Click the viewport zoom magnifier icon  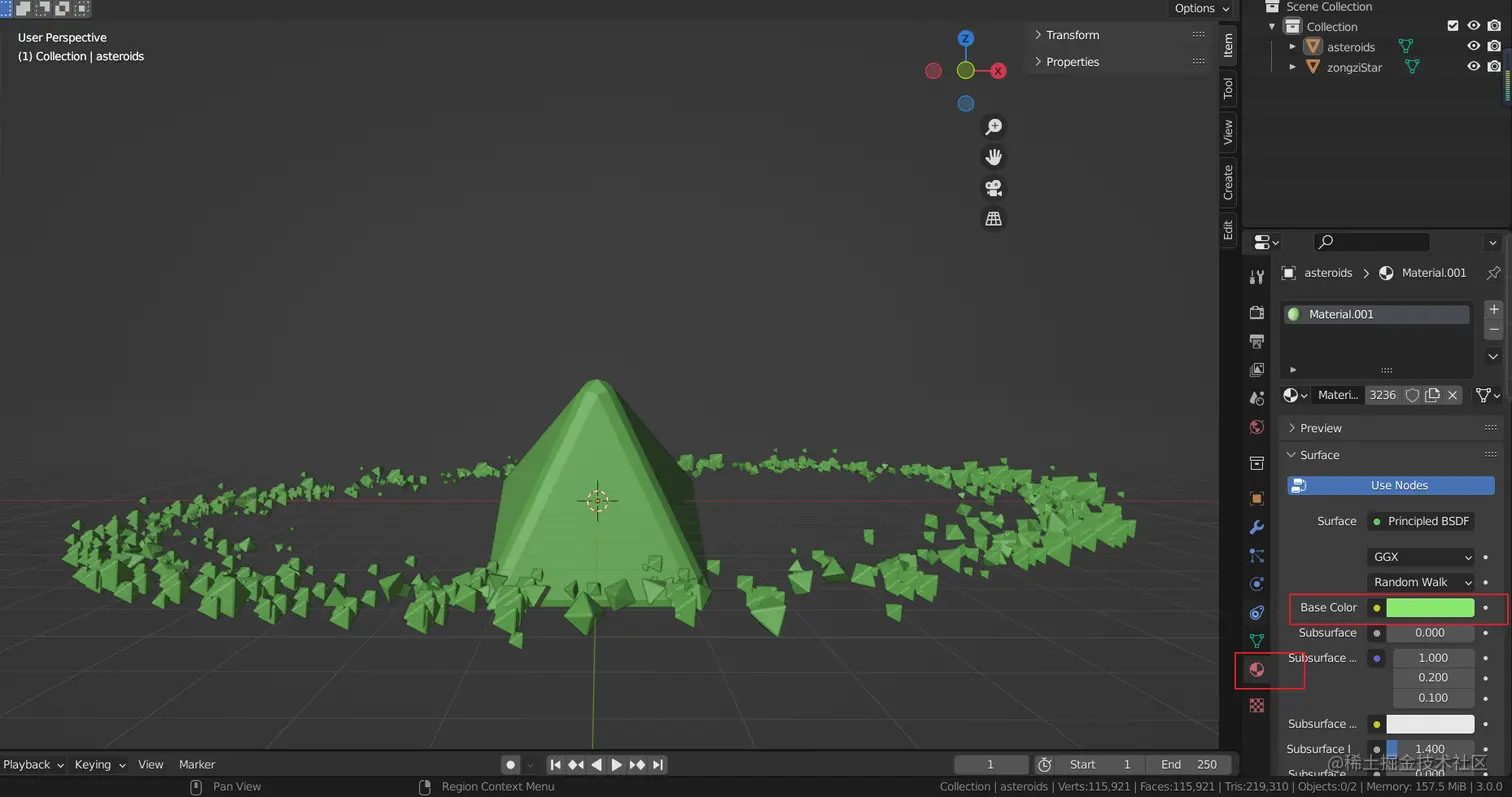[993, 127]
